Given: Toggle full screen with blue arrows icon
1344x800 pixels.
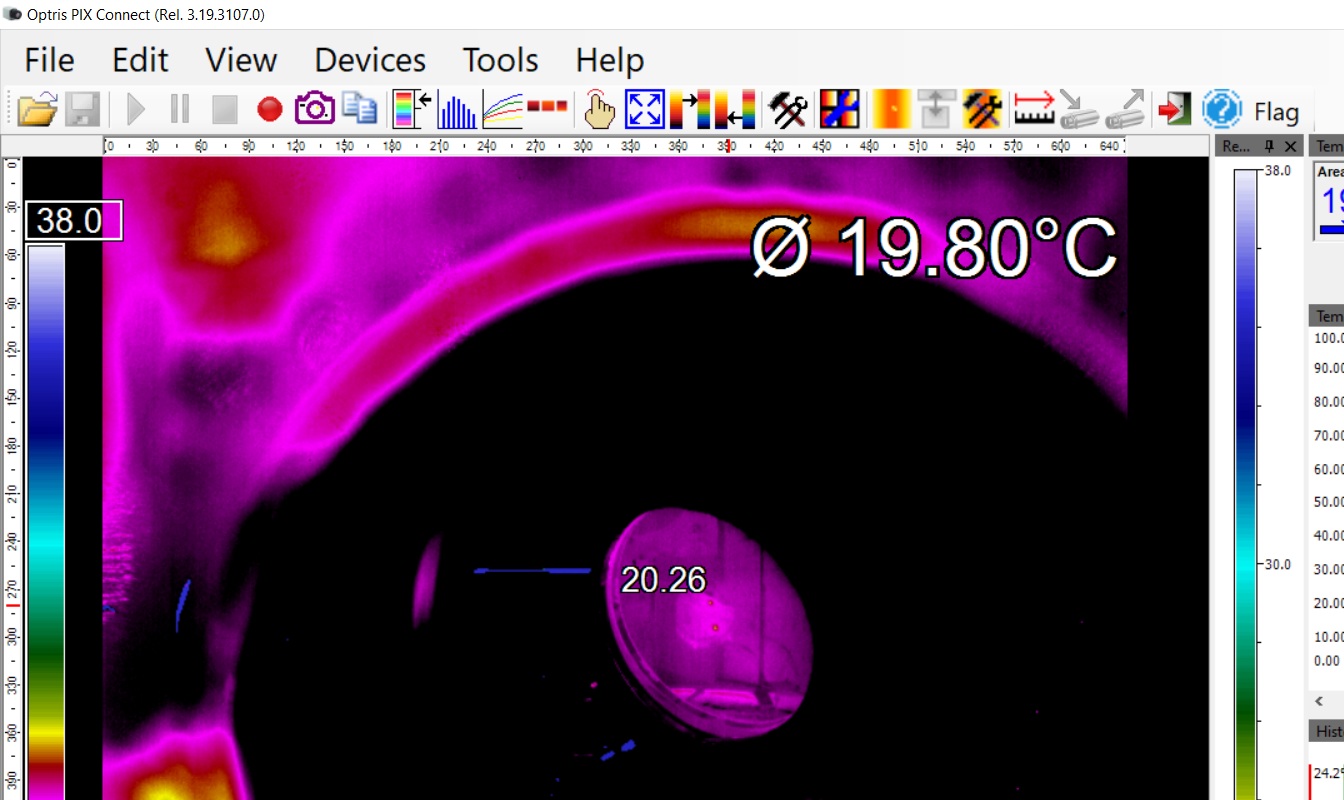Looking at the screenshot, I should [644, 109].
